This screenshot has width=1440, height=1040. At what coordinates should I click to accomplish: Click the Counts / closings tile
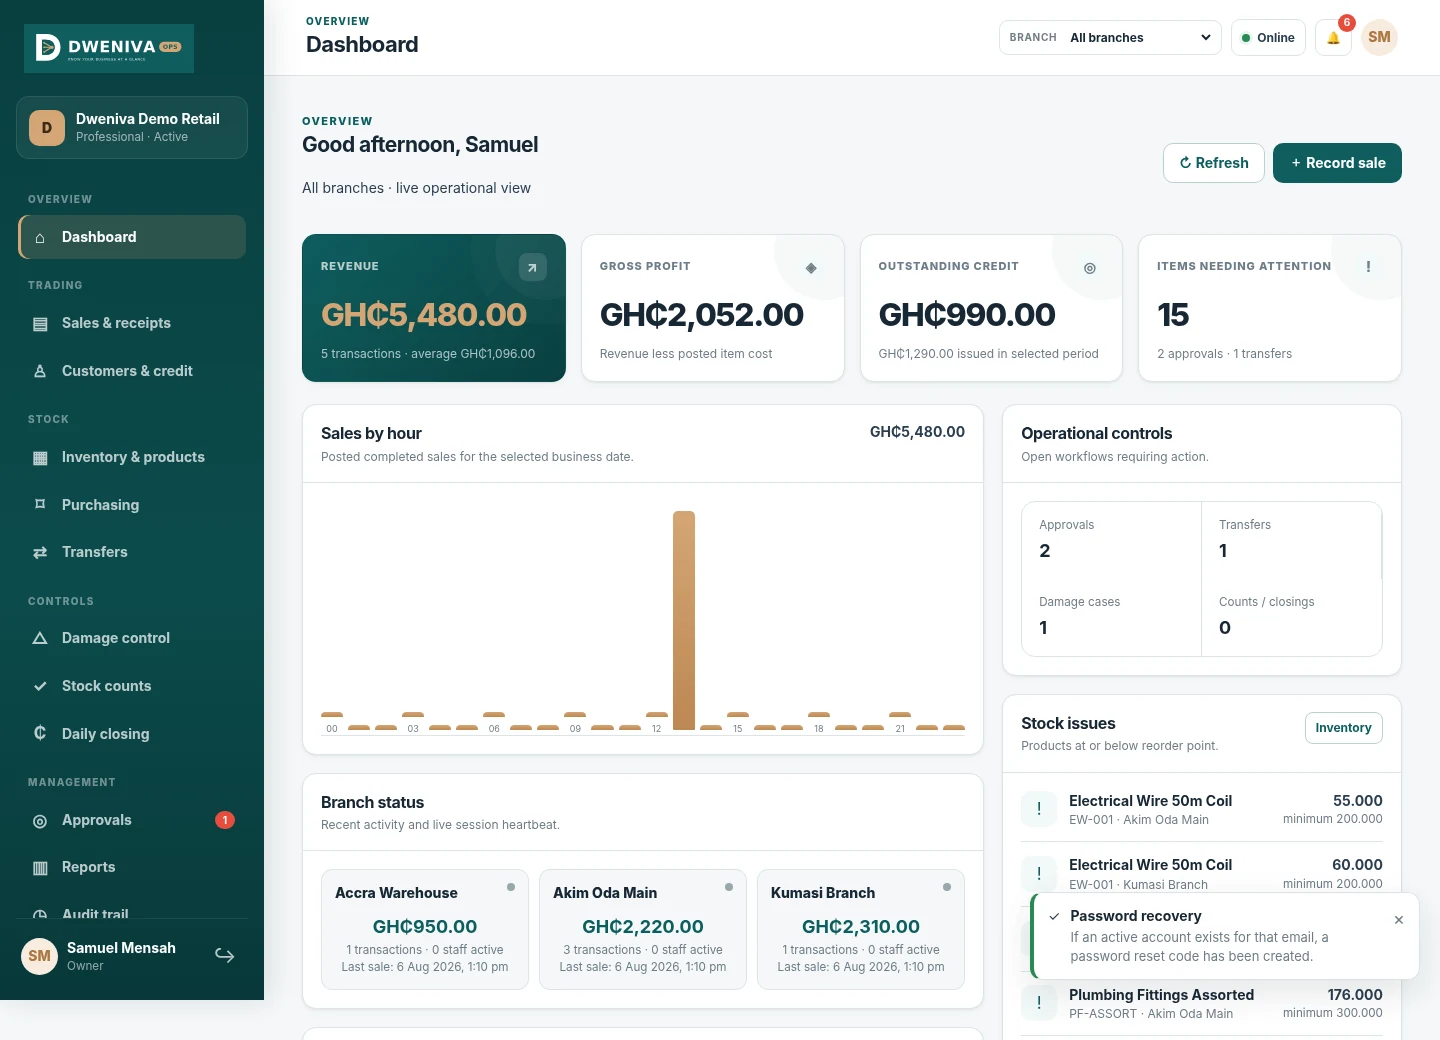coord(1292,617)
